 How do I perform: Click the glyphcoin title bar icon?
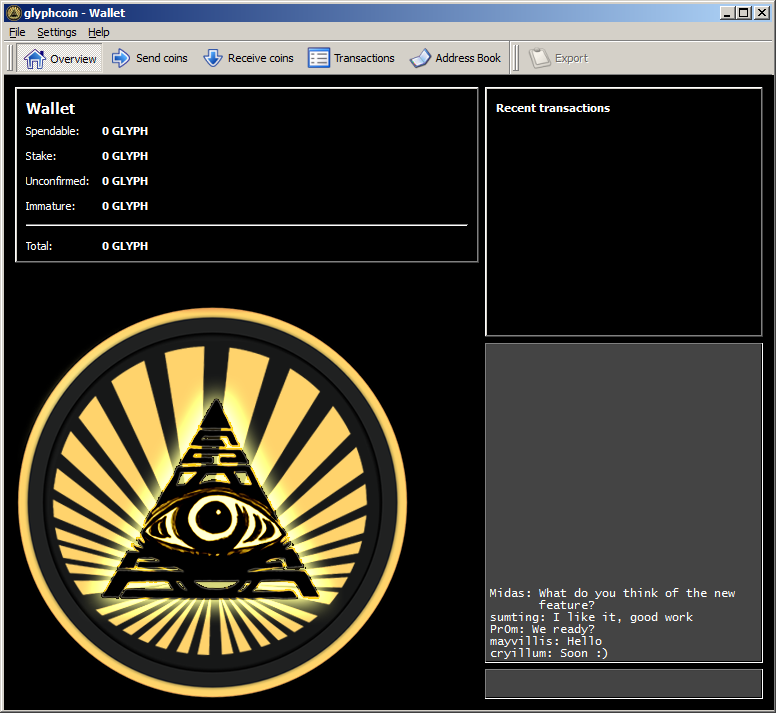(x=14, y=13)
